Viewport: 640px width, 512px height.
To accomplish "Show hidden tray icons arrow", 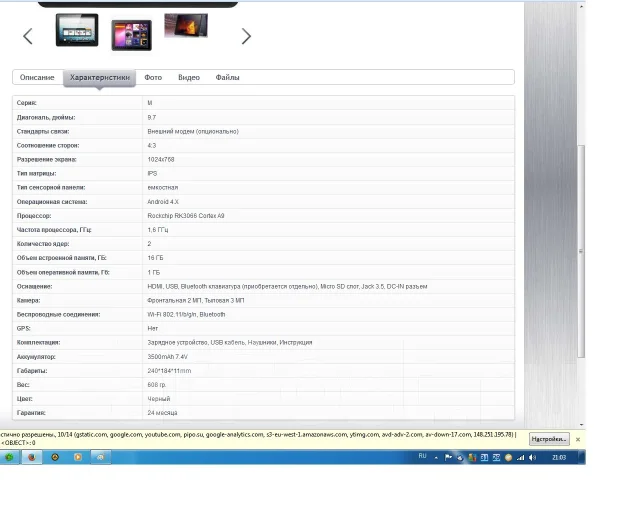I will coord(436,457).
